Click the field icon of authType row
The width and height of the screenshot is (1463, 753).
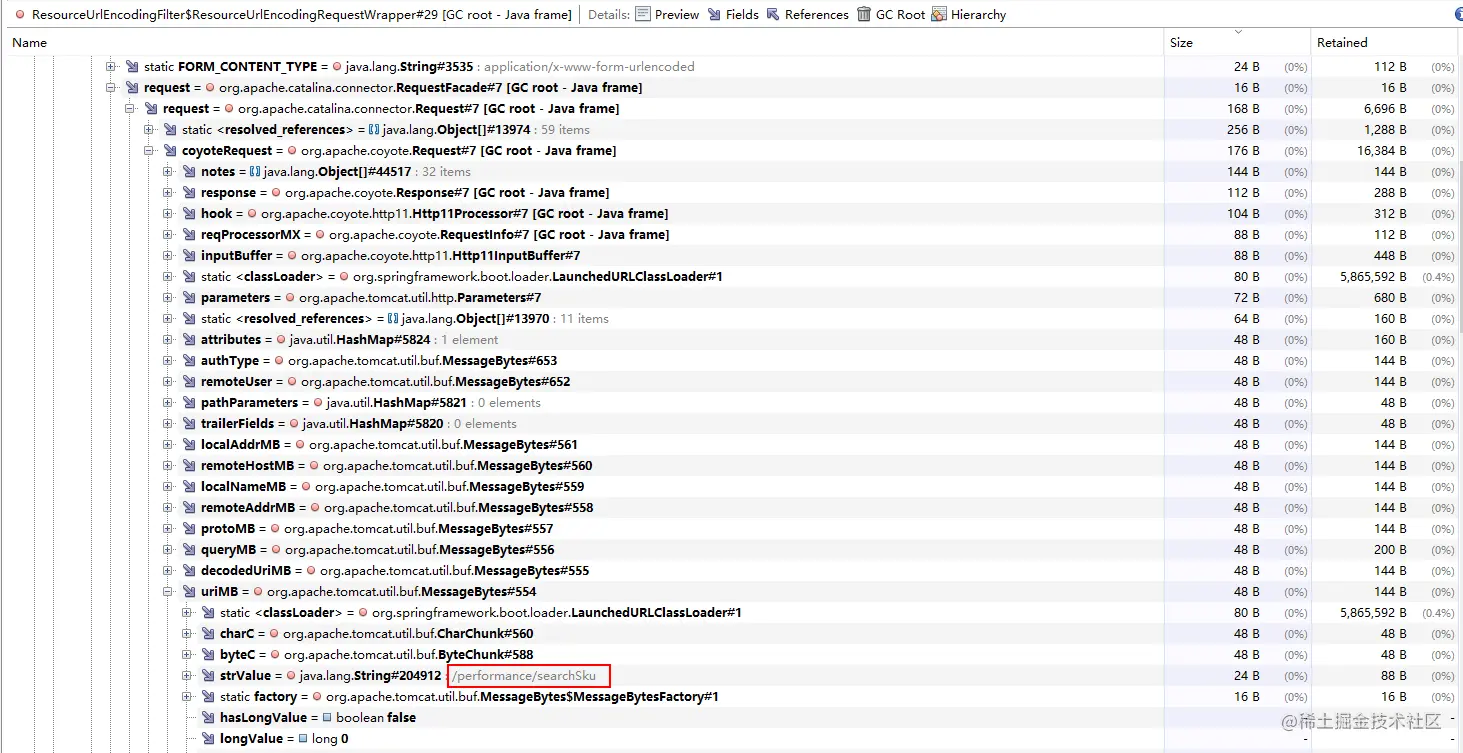click(x=189, y=361)
